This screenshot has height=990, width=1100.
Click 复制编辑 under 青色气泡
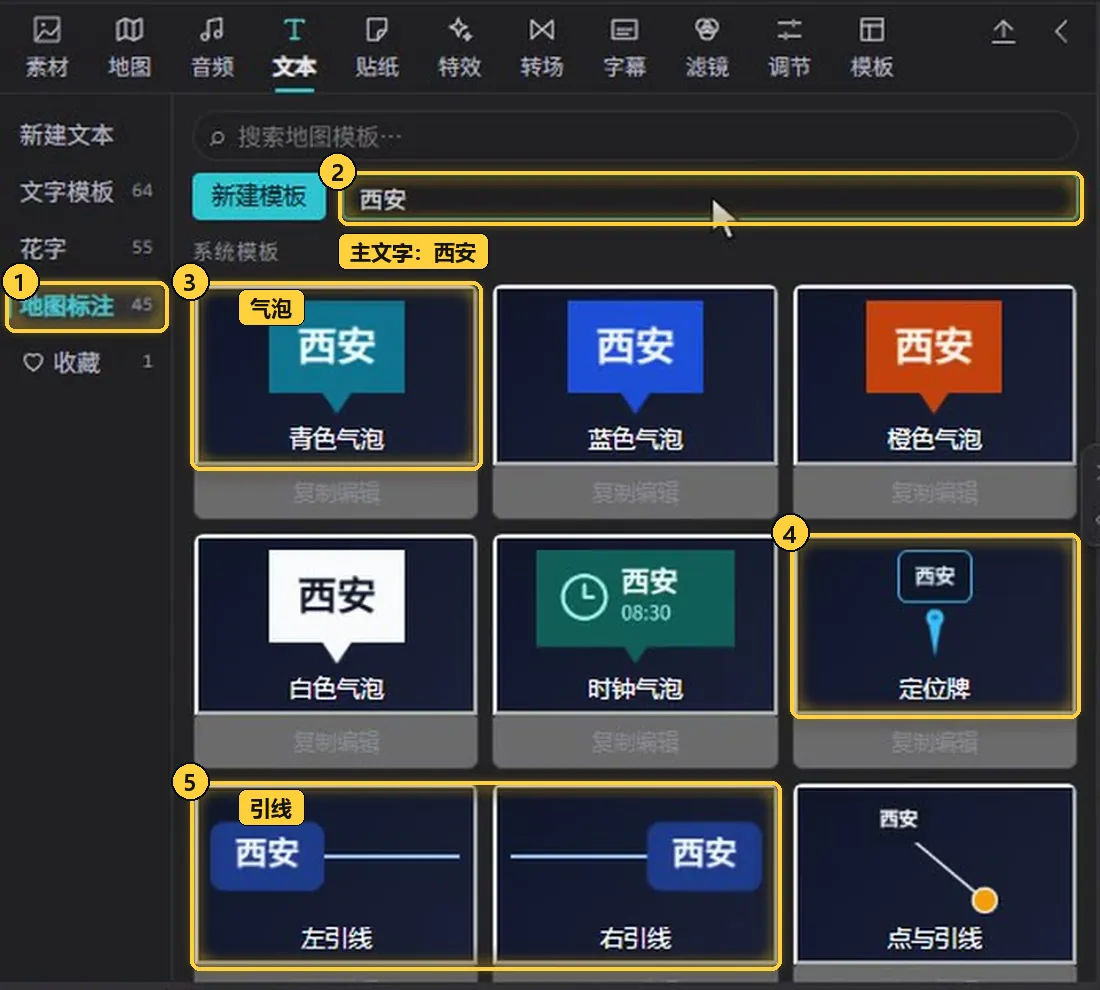pyautogui.click(x=336, y=493)
